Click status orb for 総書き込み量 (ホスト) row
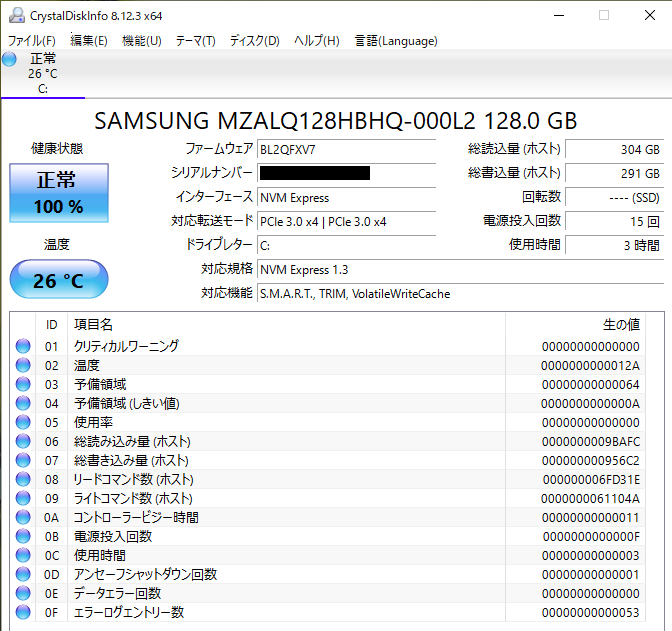 [x=23, y=460]
